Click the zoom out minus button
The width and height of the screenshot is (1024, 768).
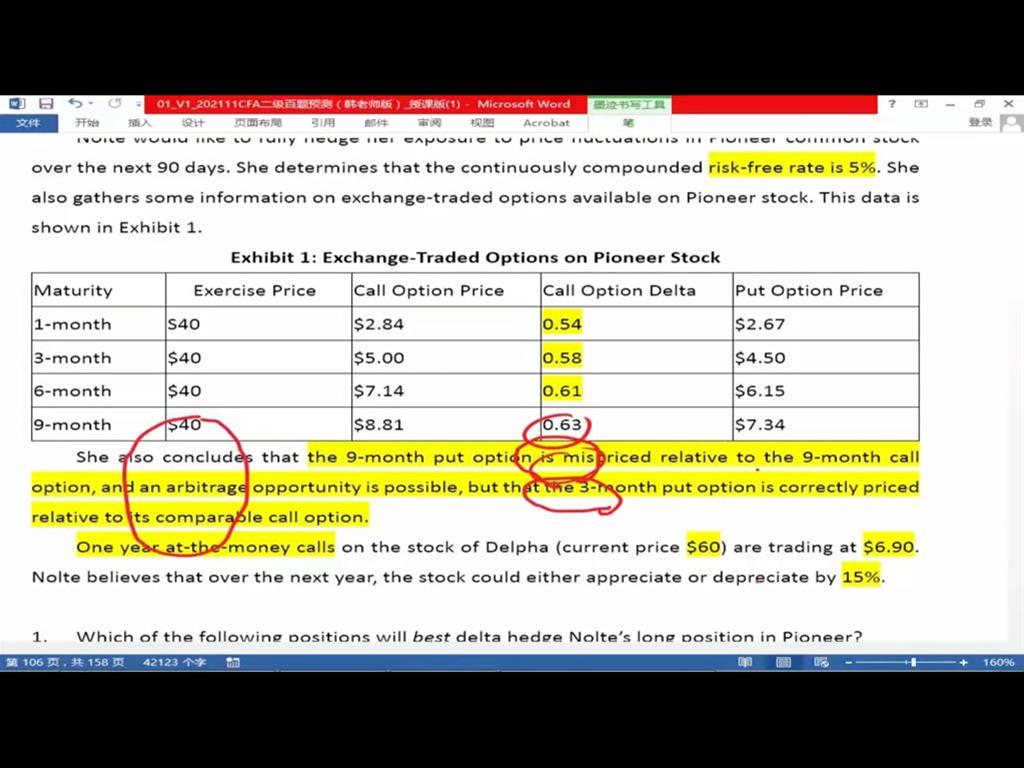click(x=848, y=662)
